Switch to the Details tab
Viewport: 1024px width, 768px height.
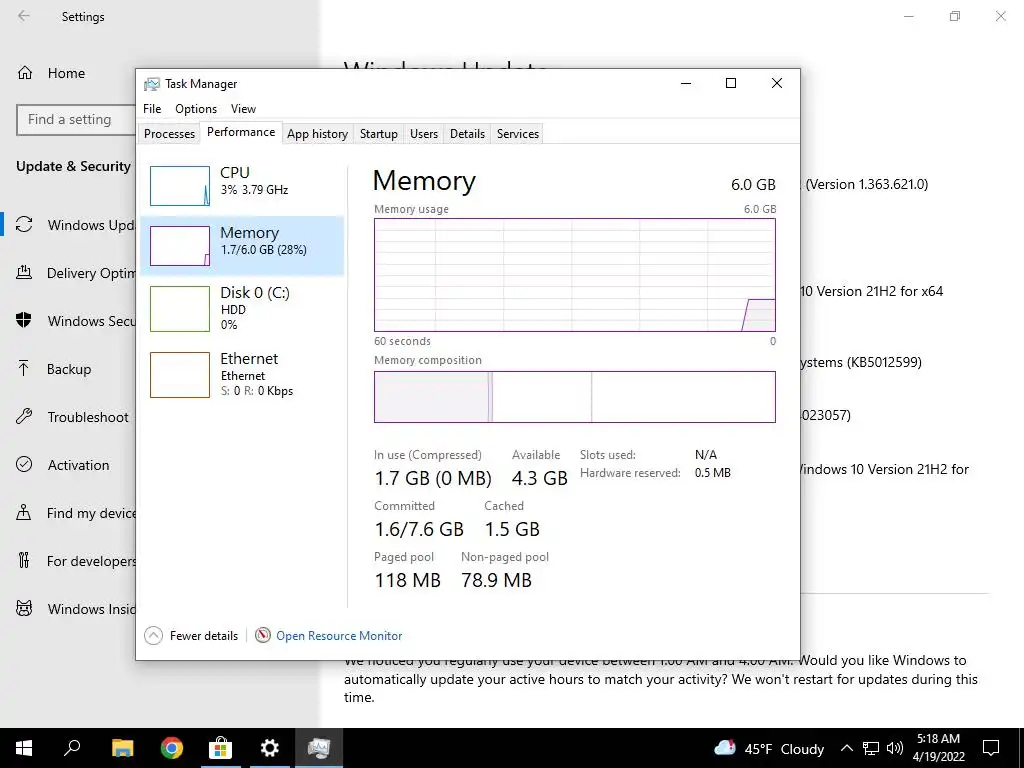468,134
